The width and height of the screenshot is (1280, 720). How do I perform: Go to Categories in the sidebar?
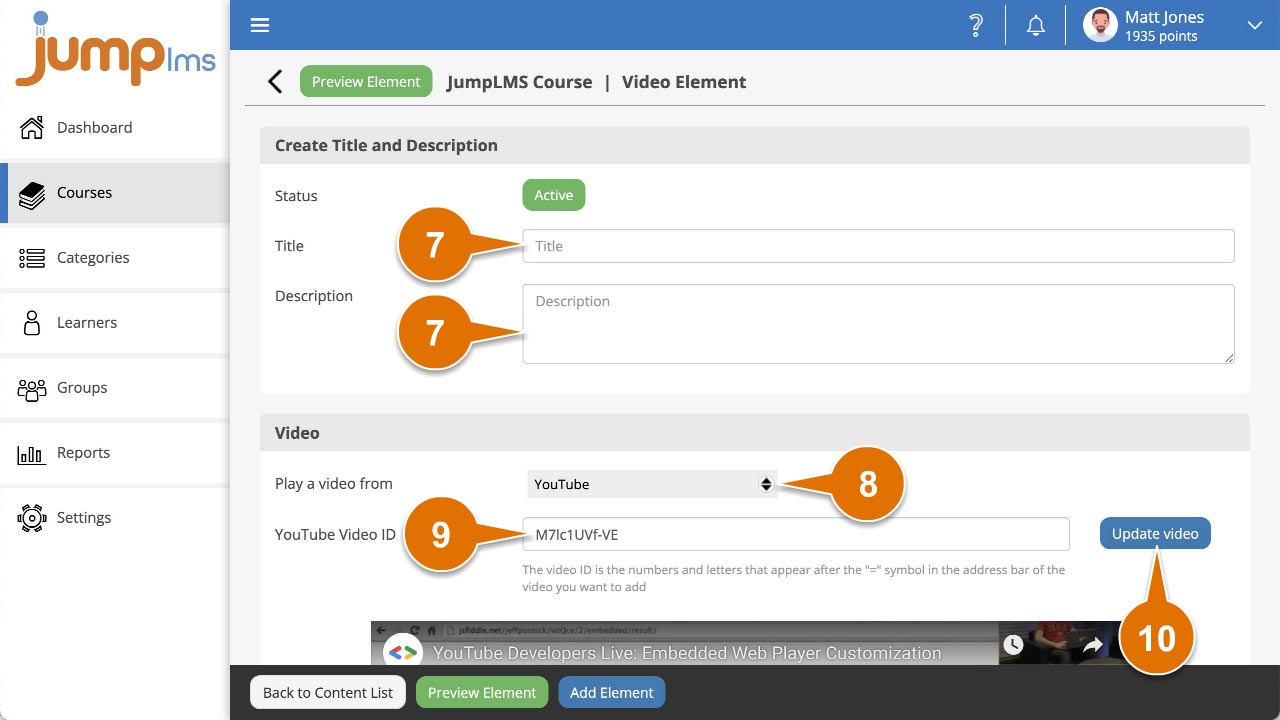click(115, 257)
